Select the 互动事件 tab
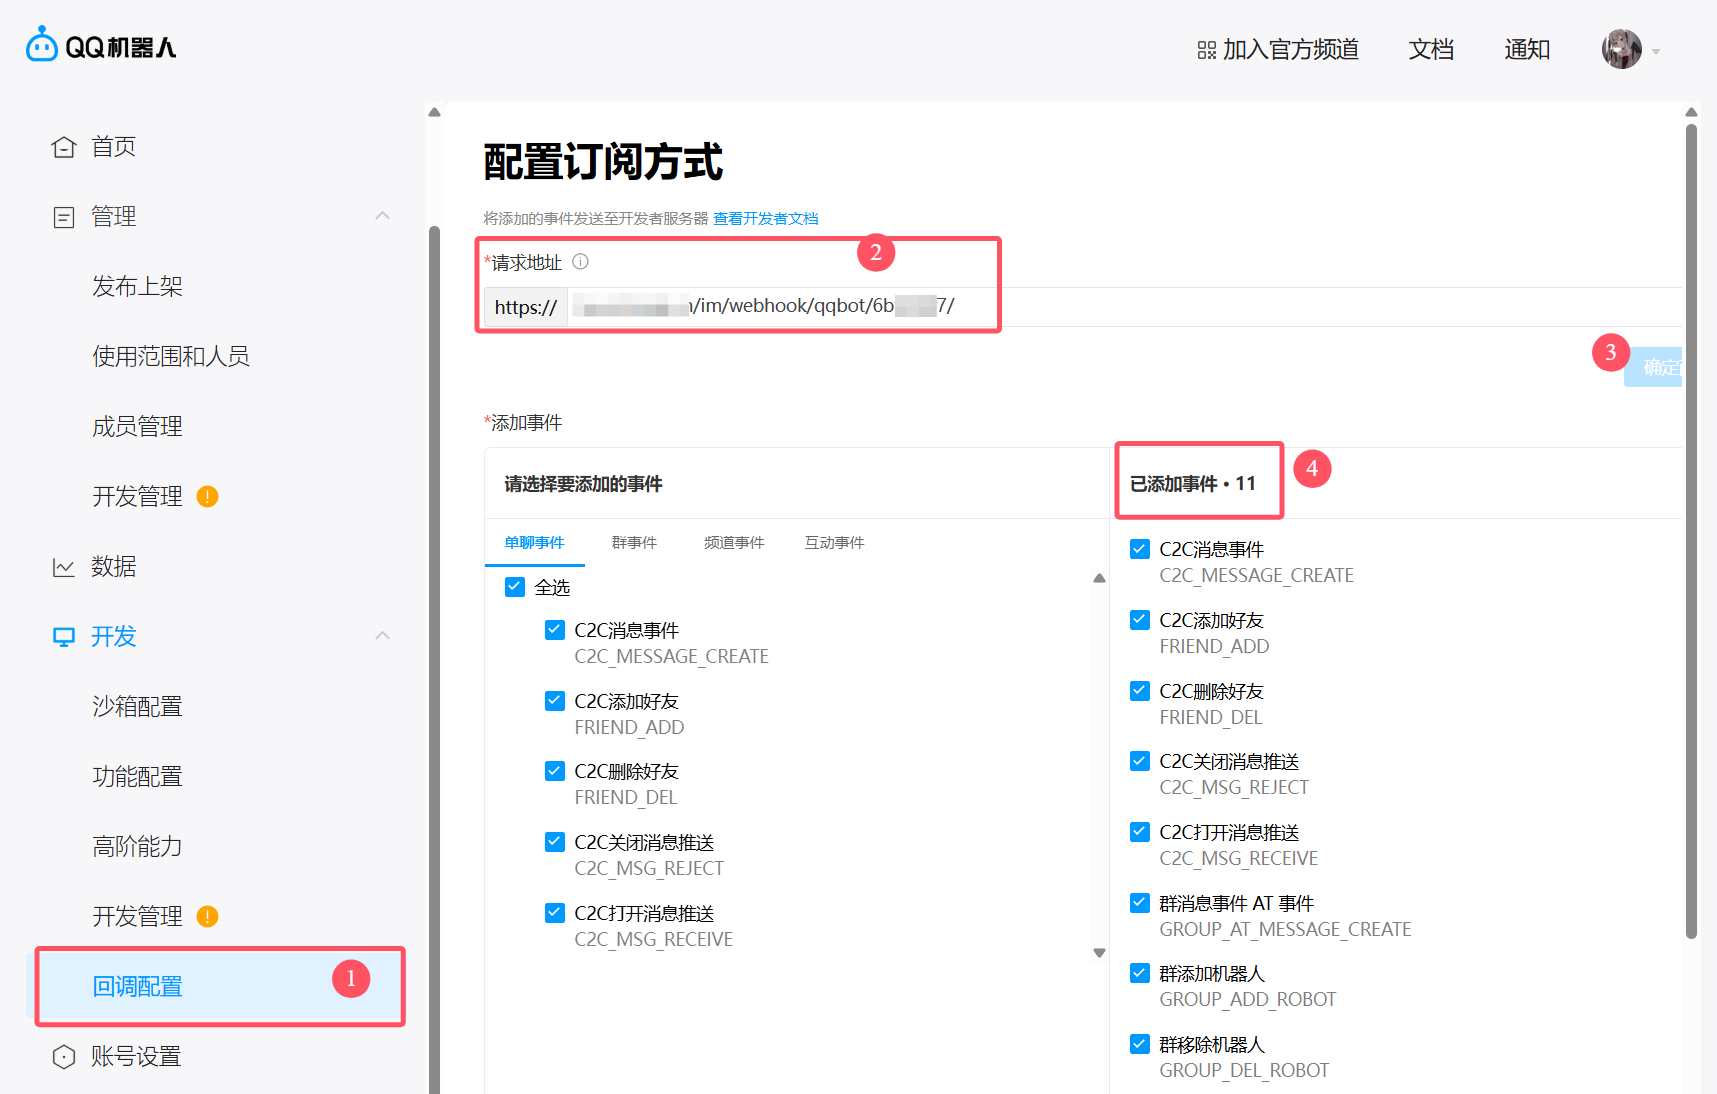Image resolution: width=1717 pixels, height=1094 pixels. [833, 542]
